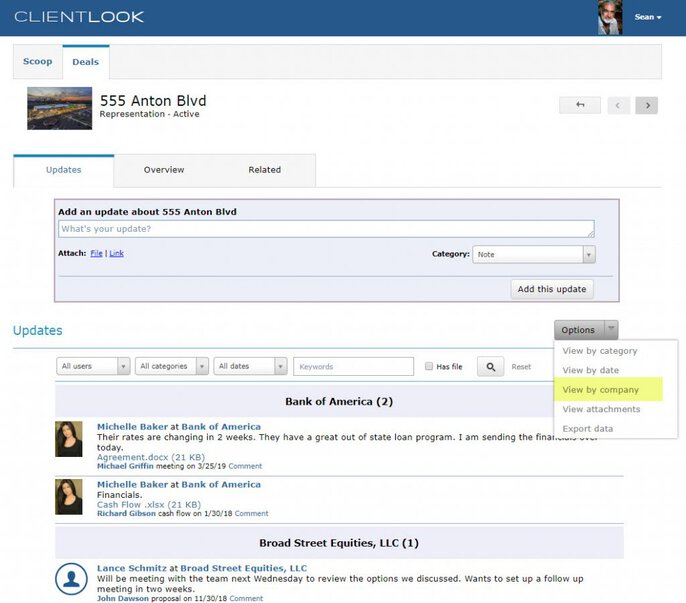Toggle the Has file checkbox
The image size is (686, 603).
click(x=429, y=366)
